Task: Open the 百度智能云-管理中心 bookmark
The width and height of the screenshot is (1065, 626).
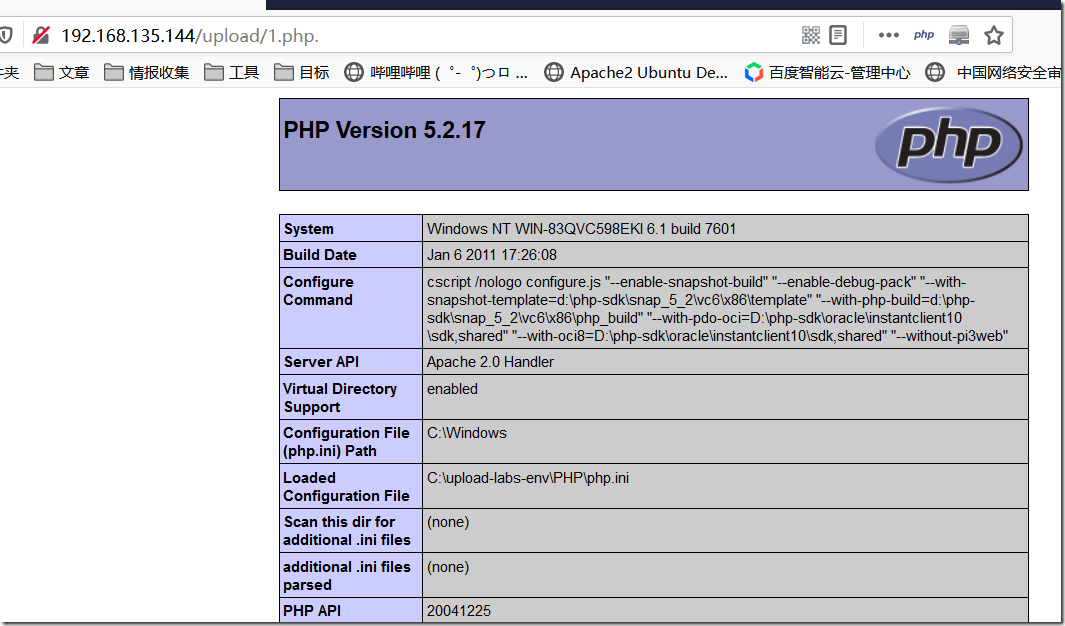Action: 827,72
